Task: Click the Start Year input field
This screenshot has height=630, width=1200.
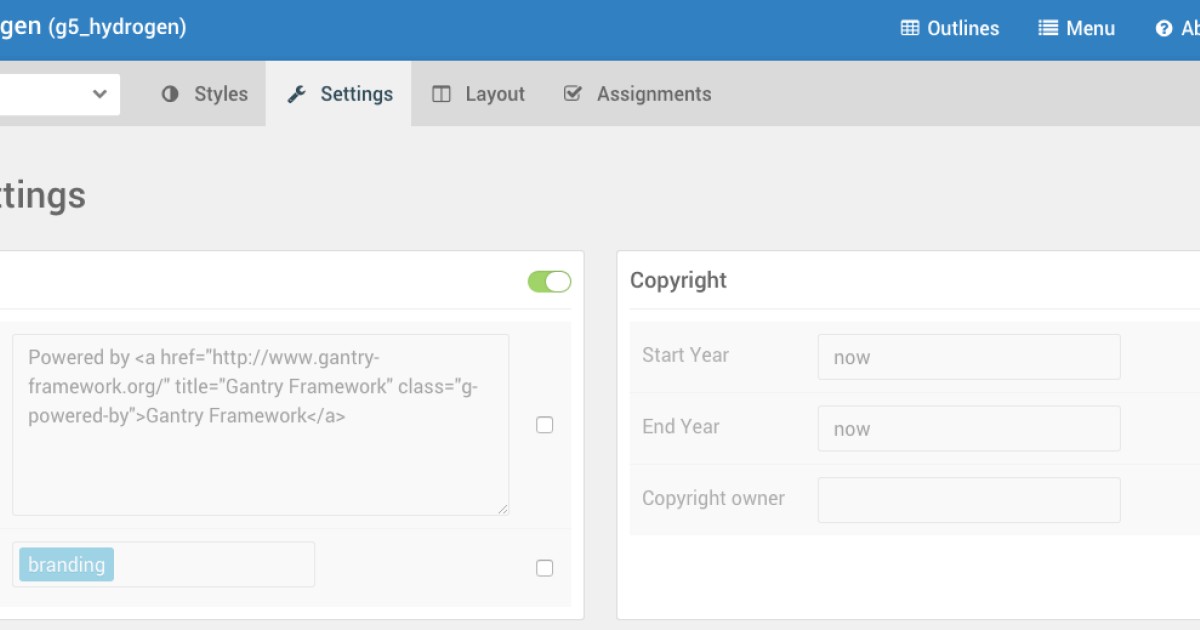Action: [968, 357]
